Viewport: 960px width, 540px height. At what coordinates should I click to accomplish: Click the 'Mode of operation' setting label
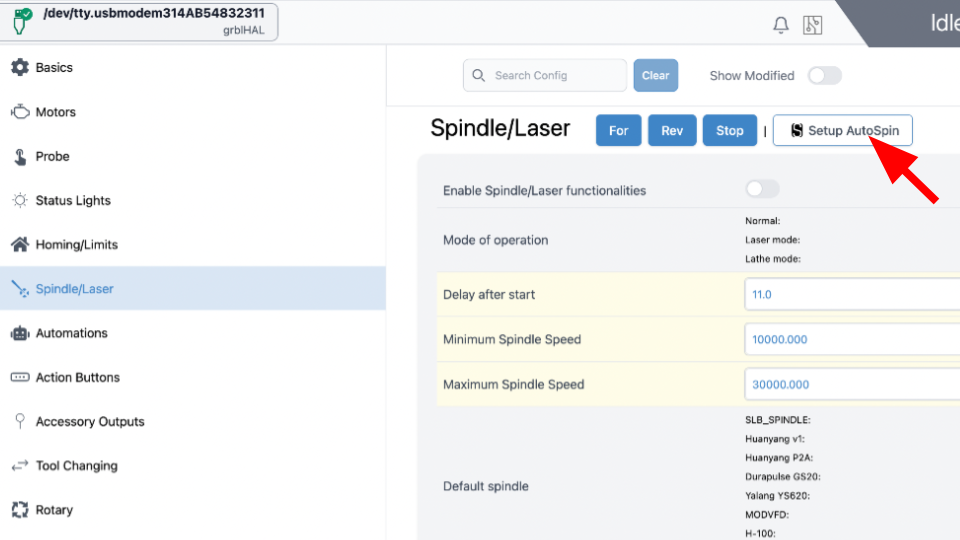click(x=495, y=240)
